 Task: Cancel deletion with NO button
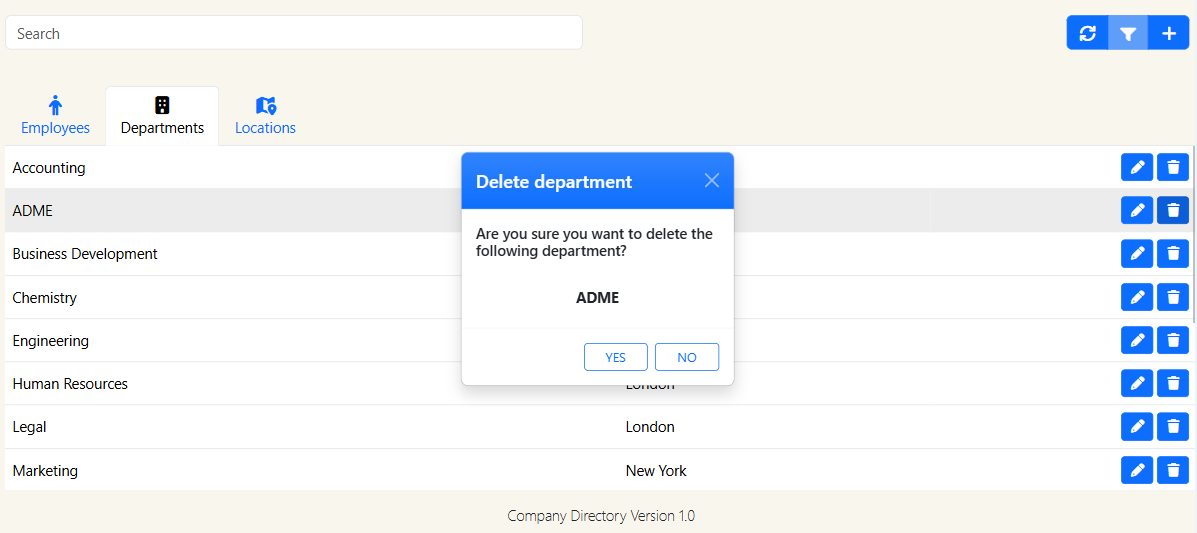coord(687,357)
